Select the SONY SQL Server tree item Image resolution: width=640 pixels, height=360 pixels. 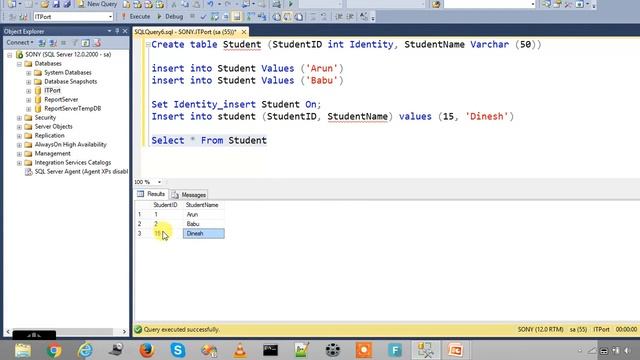click(x=68, y=54)
